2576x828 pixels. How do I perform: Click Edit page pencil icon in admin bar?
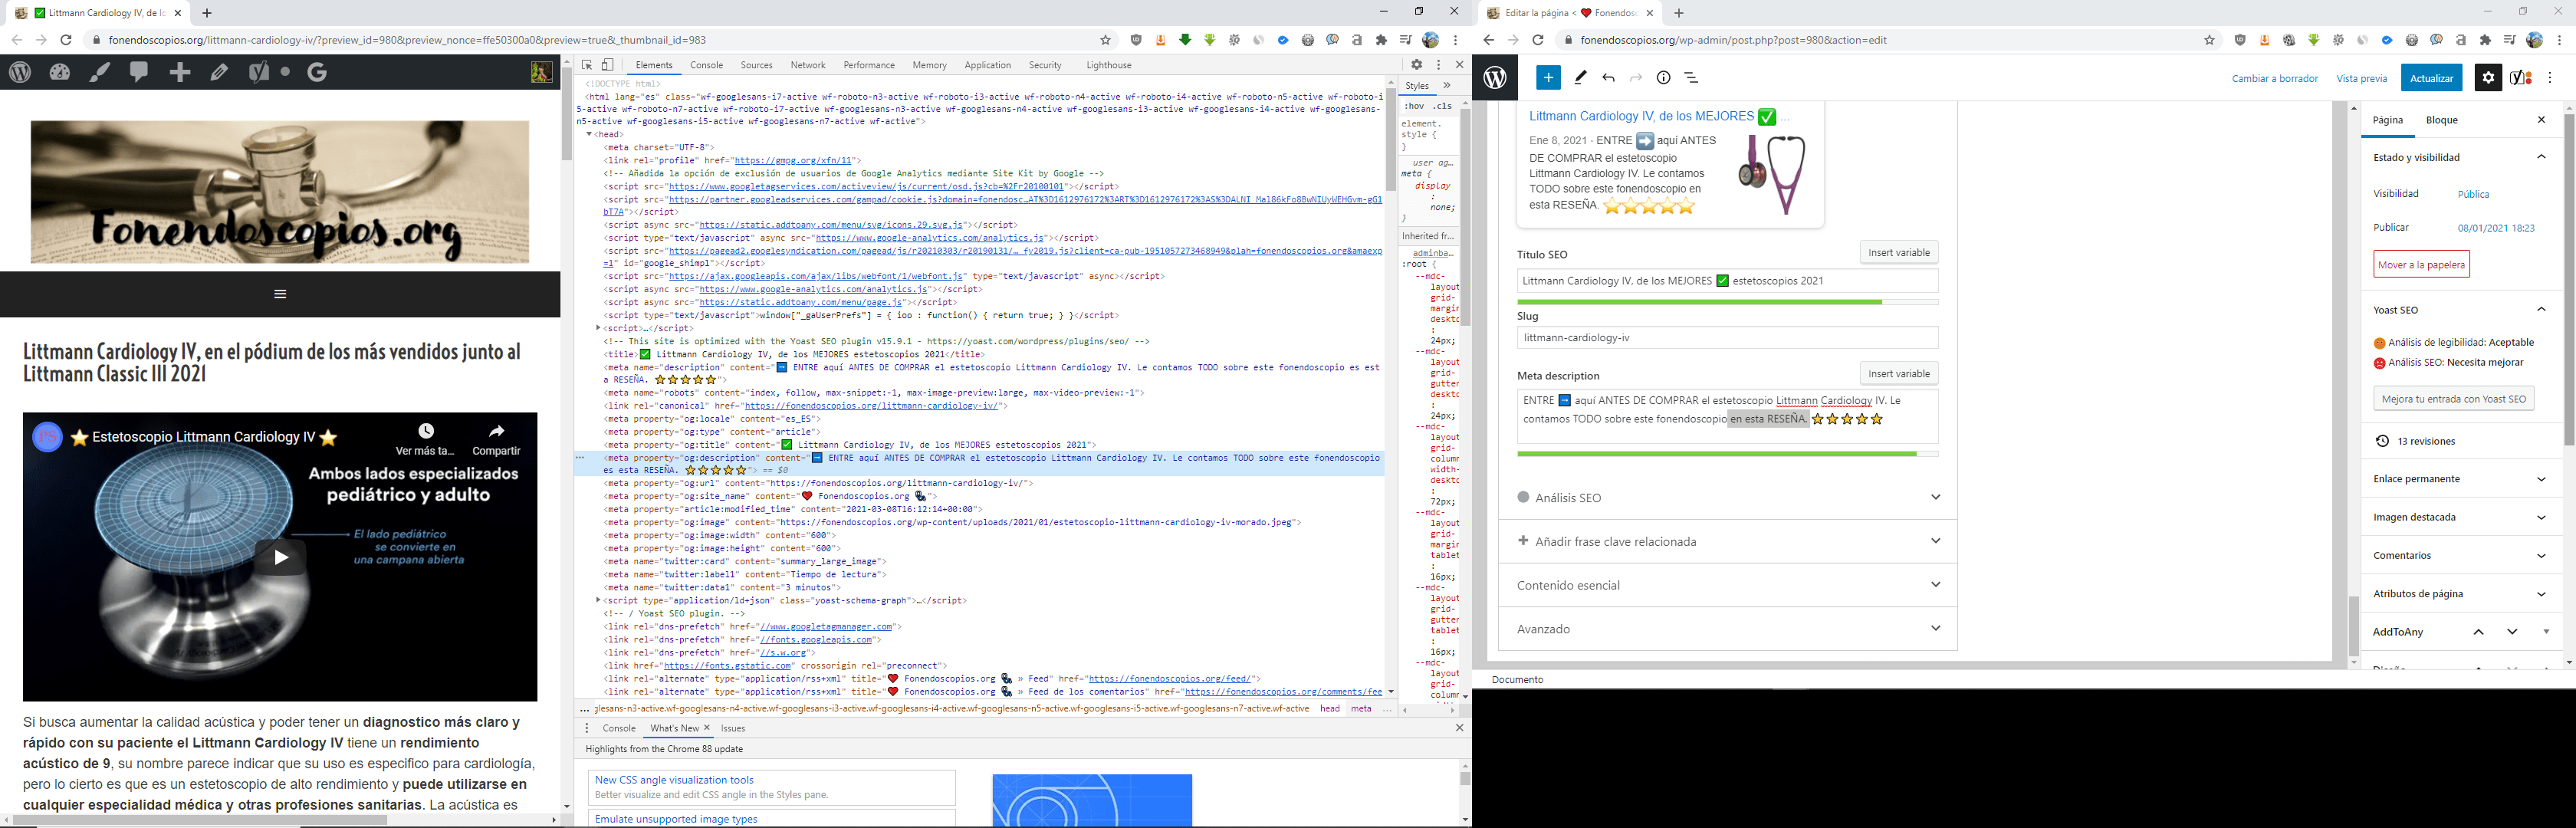click(x=219, y=72)
